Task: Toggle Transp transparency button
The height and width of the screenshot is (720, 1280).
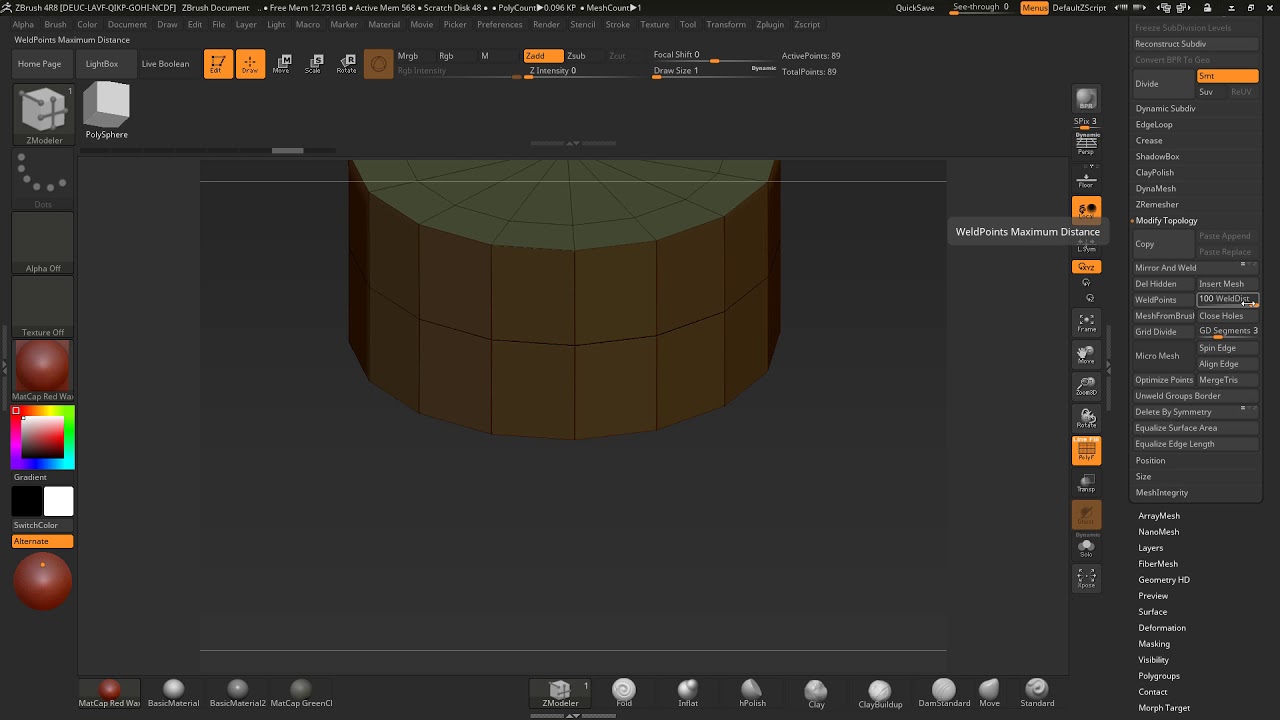Action: 1086,483
